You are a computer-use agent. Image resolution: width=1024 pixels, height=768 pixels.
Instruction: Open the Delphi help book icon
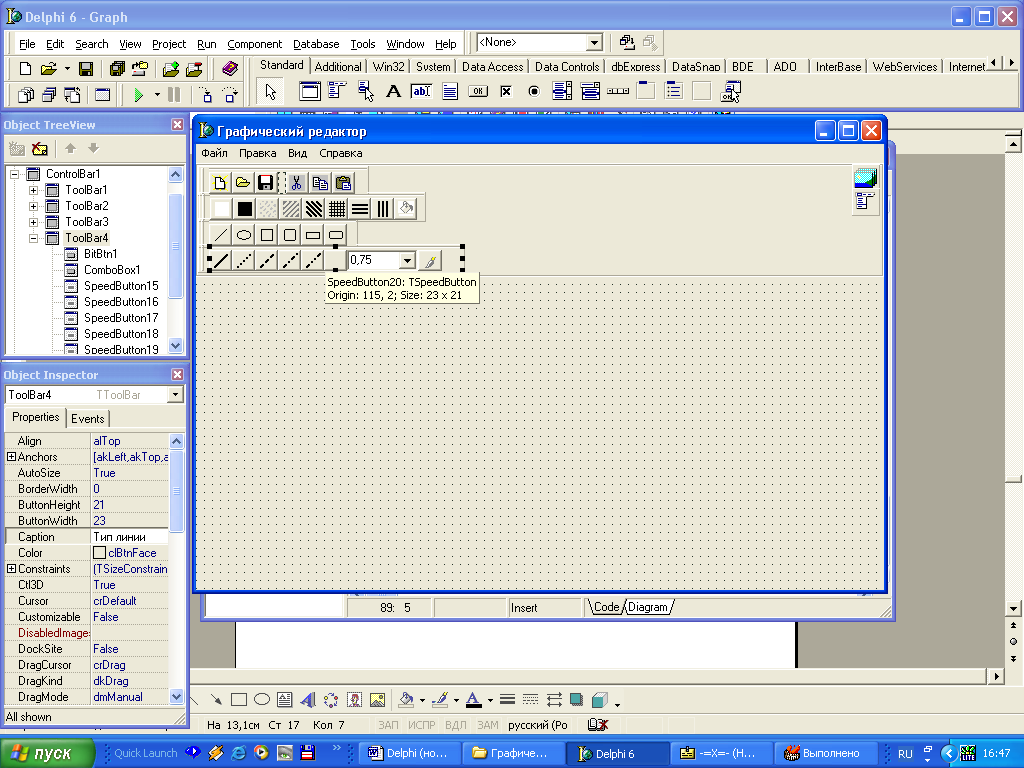coord(229,69)
